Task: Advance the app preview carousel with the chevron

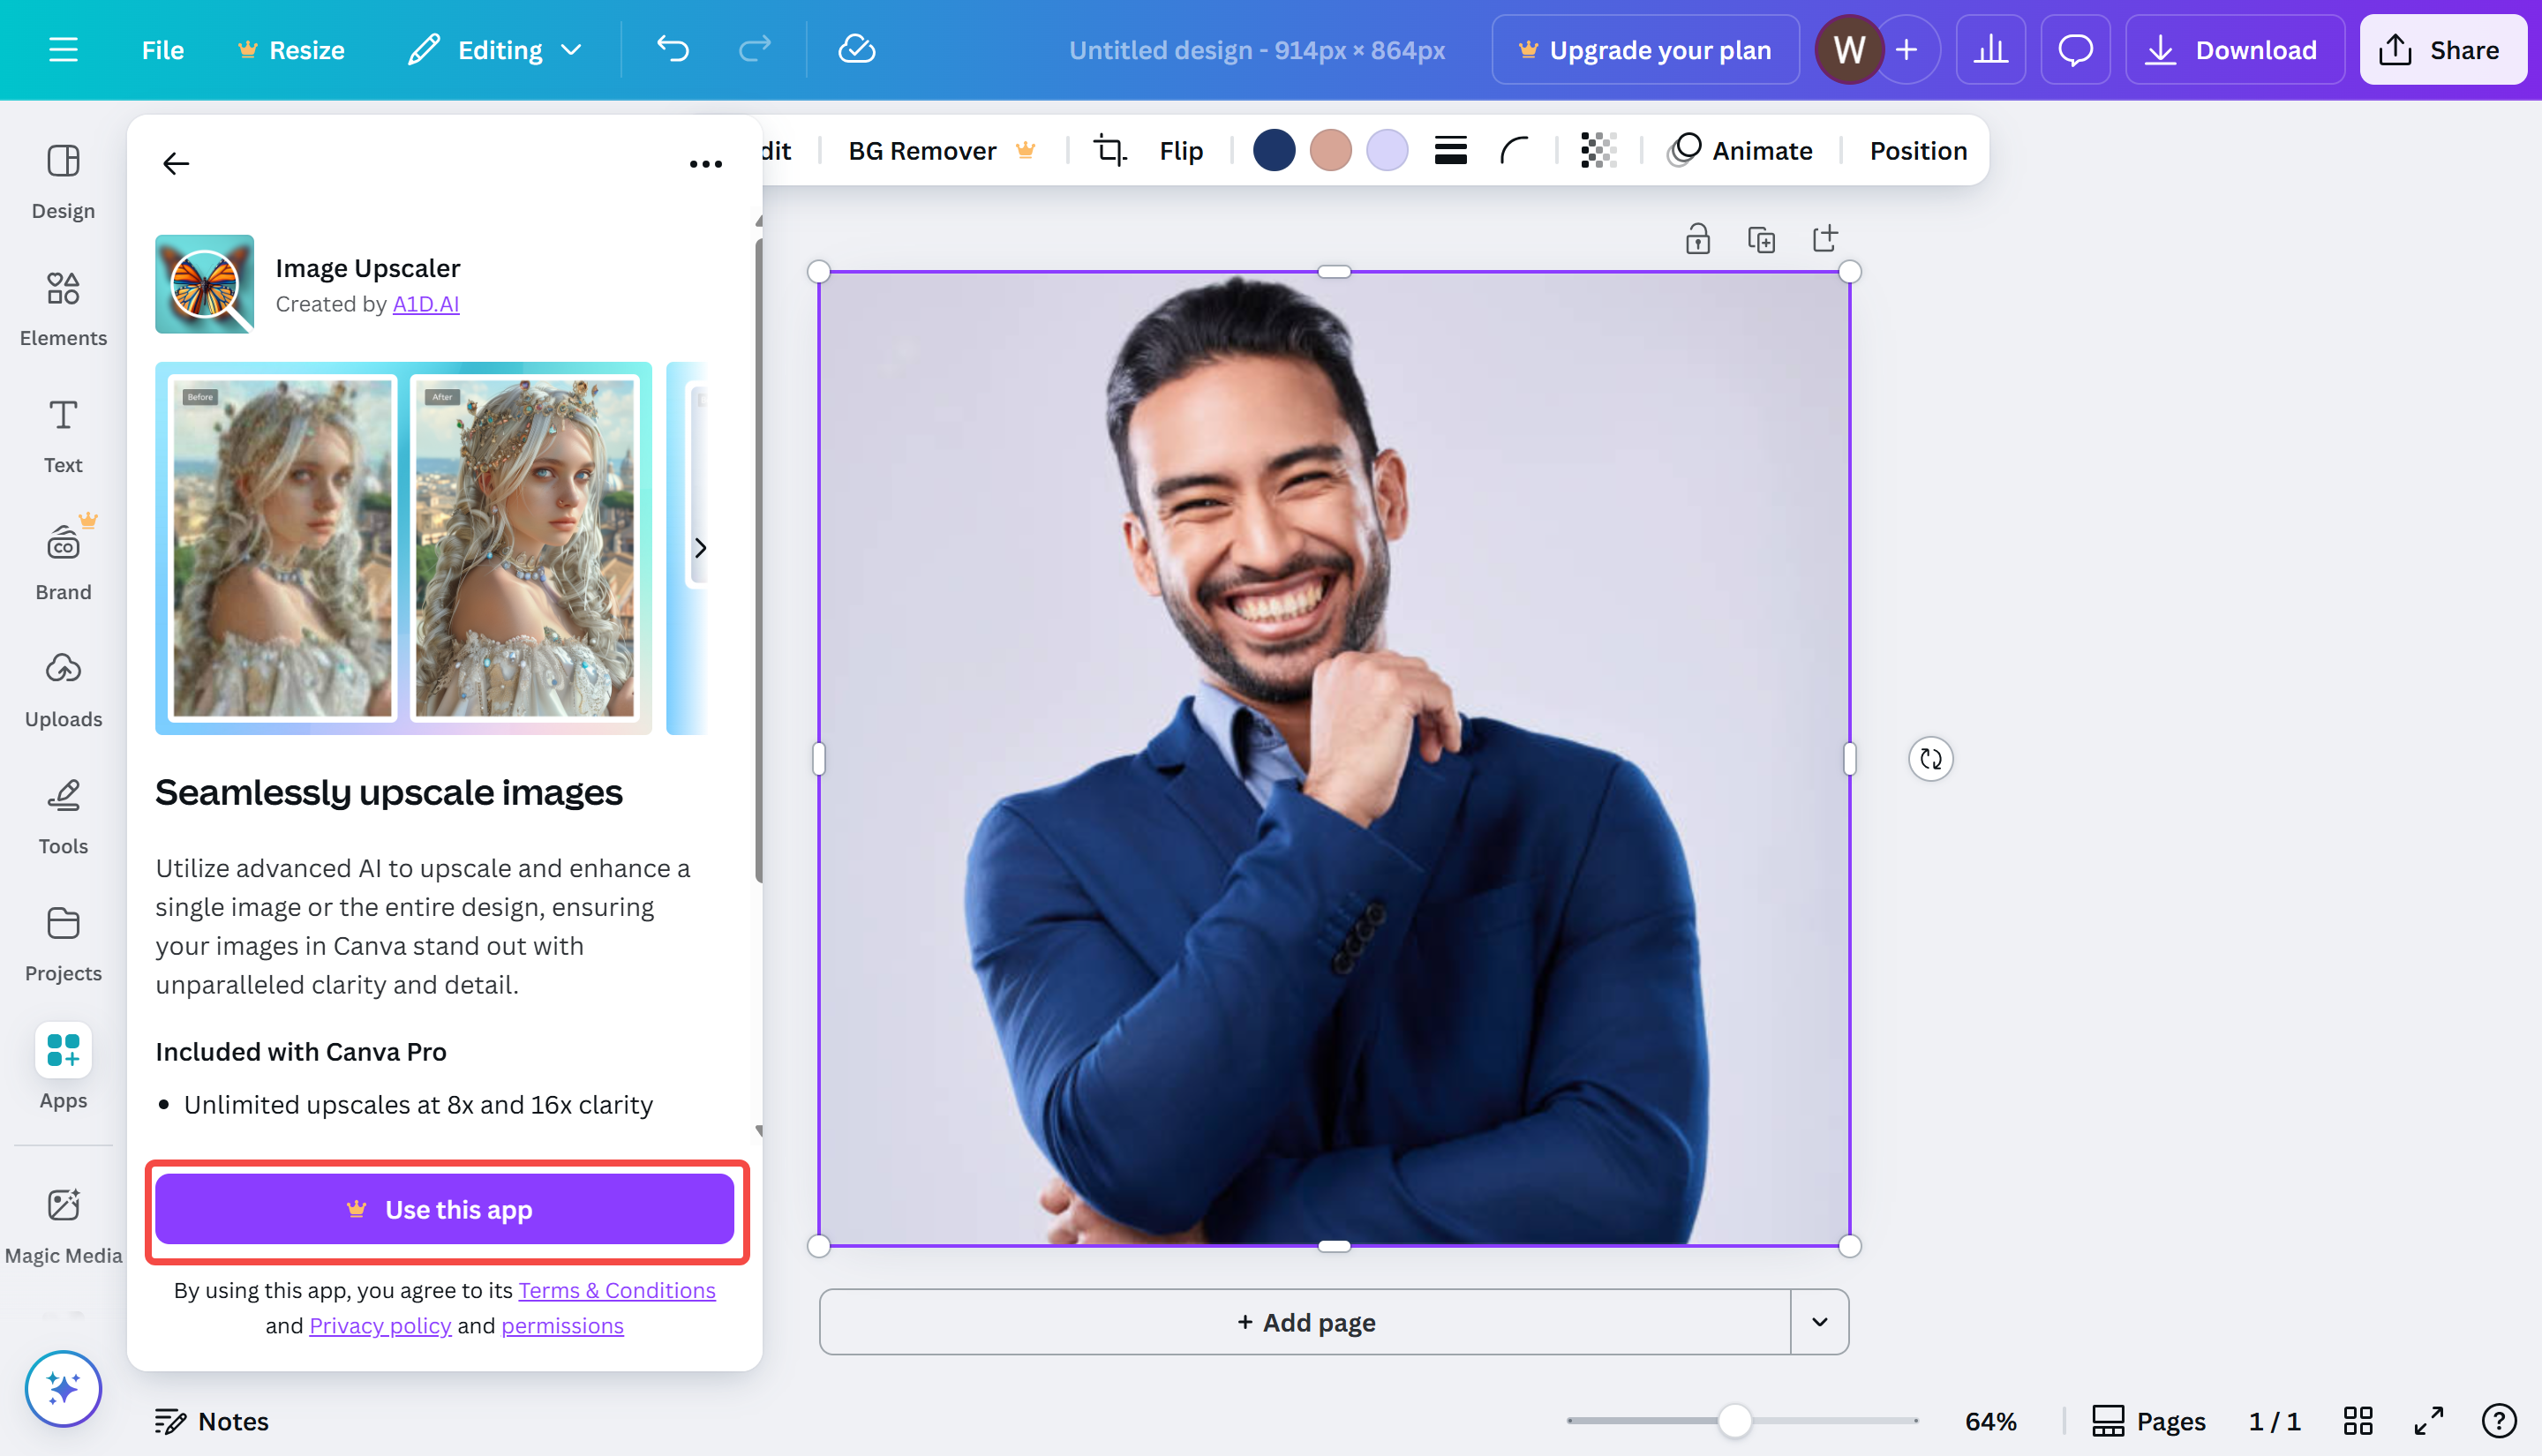Action: pyautogui.click(x=700, y=548)
